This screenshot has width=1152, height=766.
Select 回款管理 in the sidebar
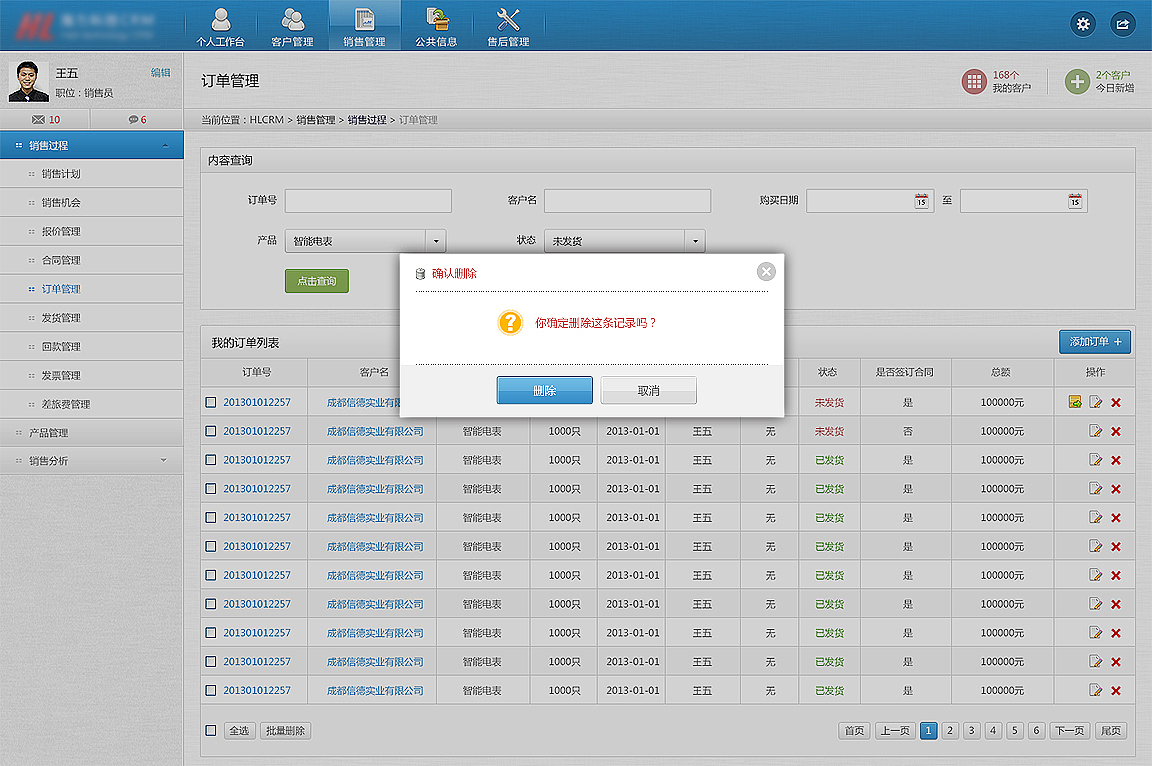click(92, 347)
